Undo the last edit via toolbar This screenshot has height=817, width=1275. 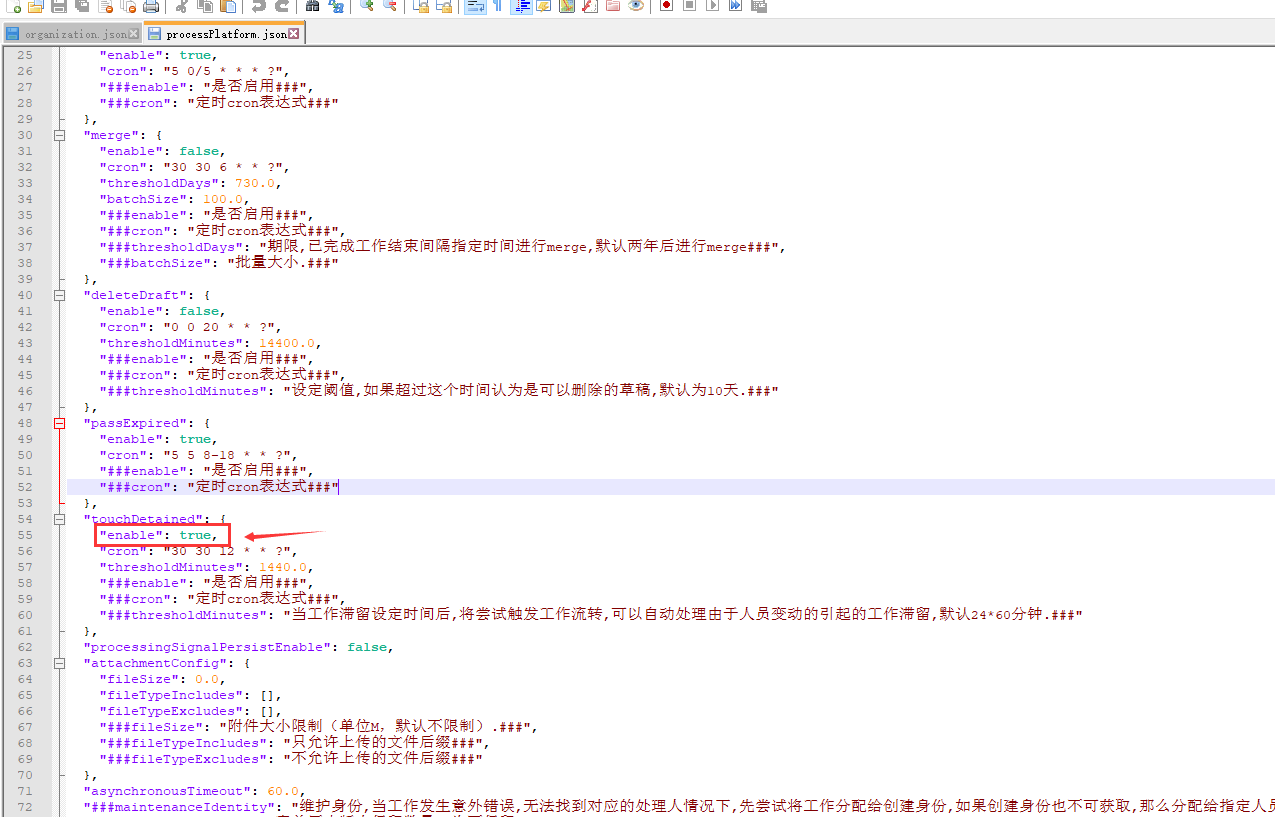point(259,6)
